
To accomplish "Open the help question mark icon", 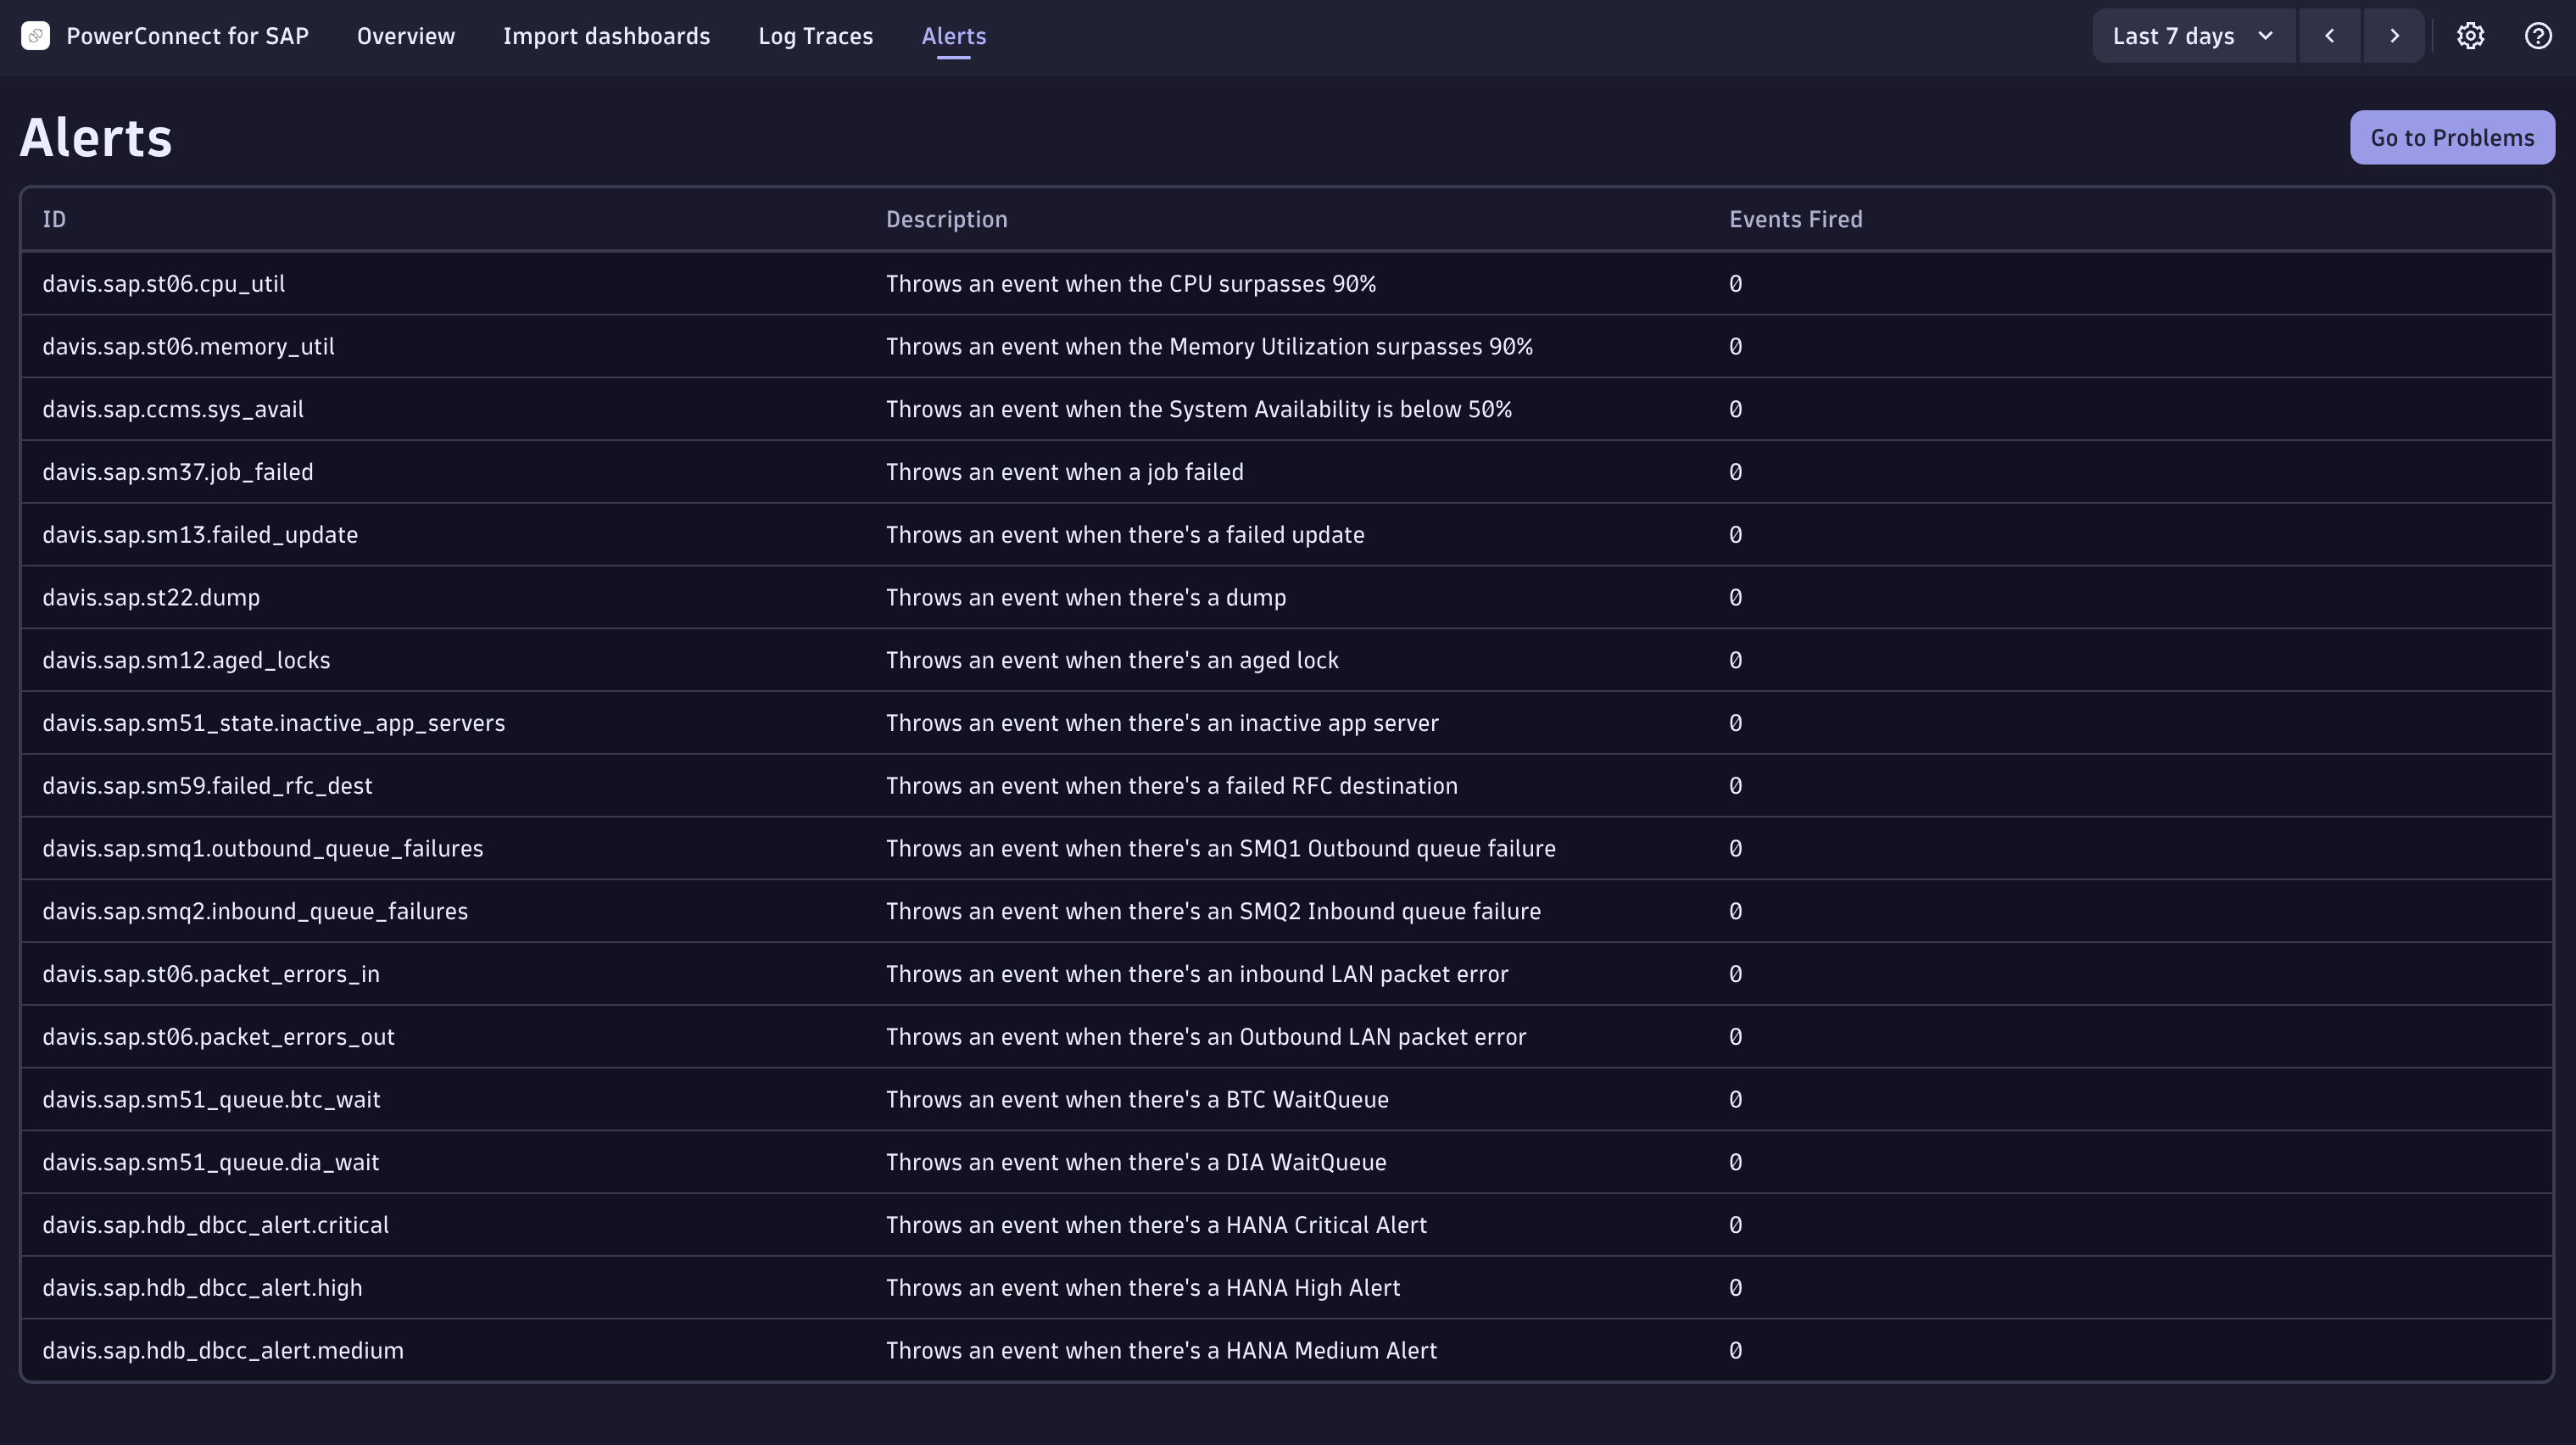I will [x=2538, y=36].
